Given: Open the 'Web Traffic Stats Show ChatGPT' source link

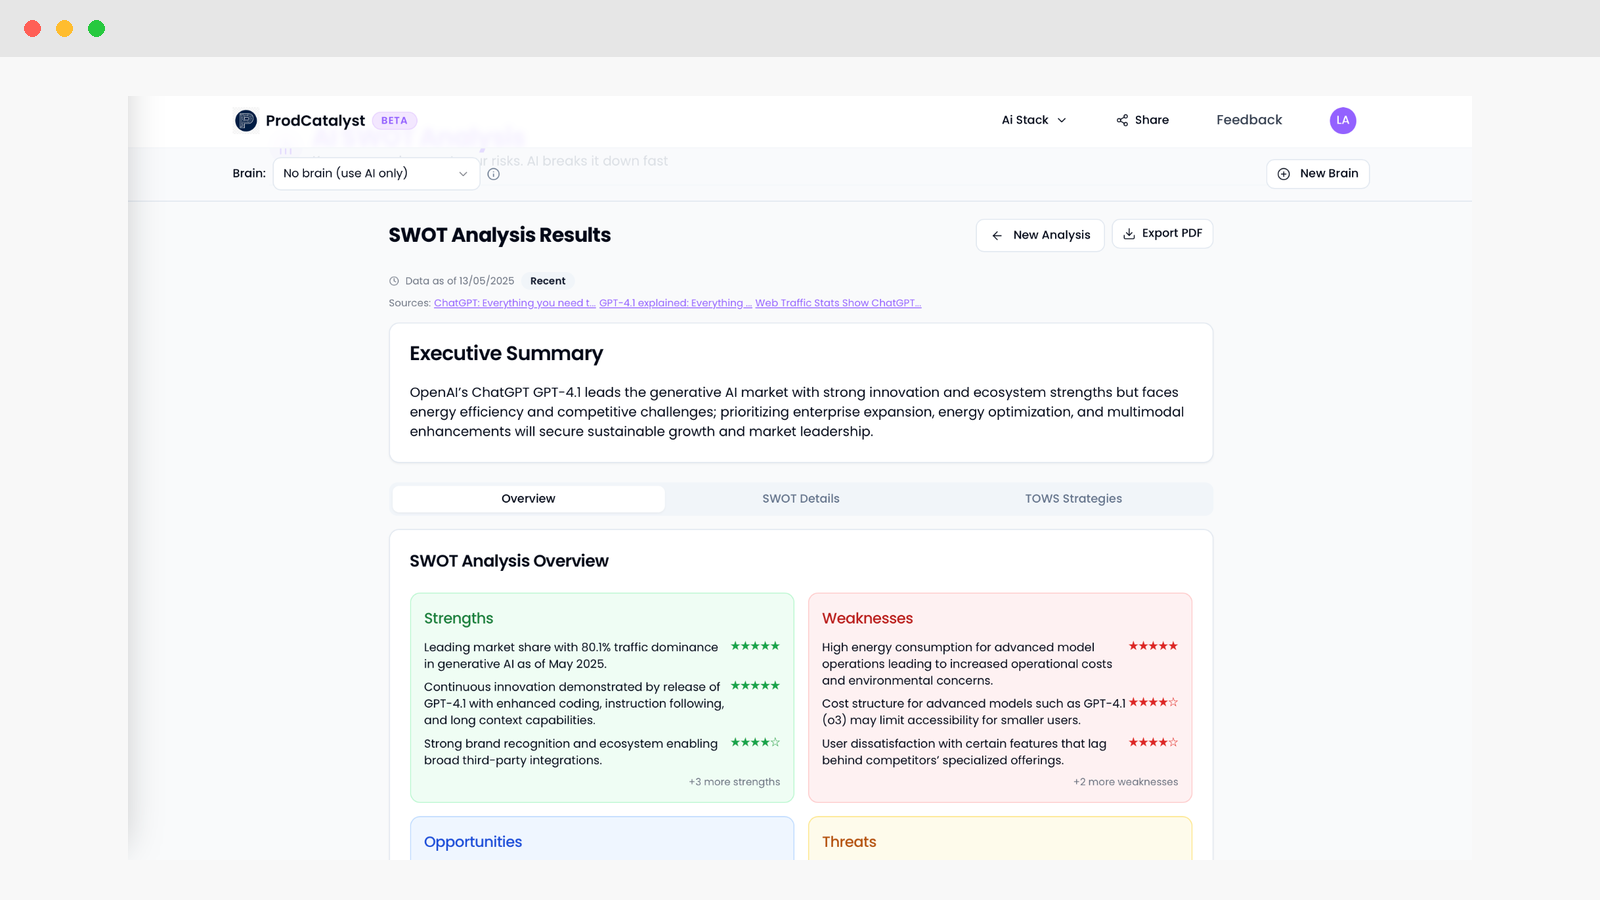Looking at the screenshot, I should tap(838, 303).
